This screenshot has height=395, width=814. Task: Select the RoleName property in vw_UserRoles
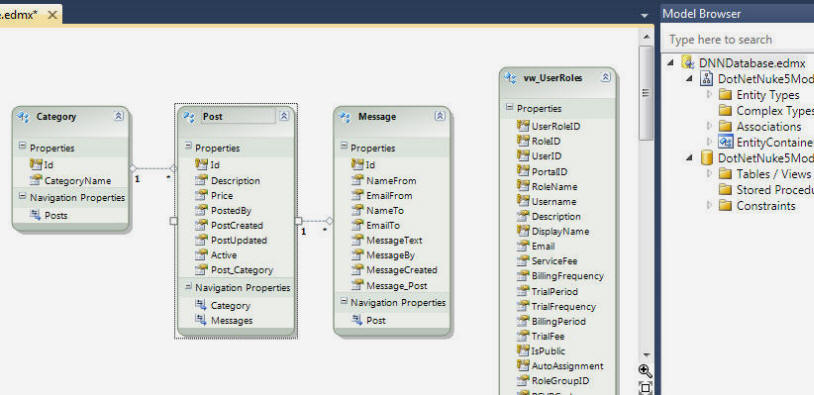pos(554,186)
